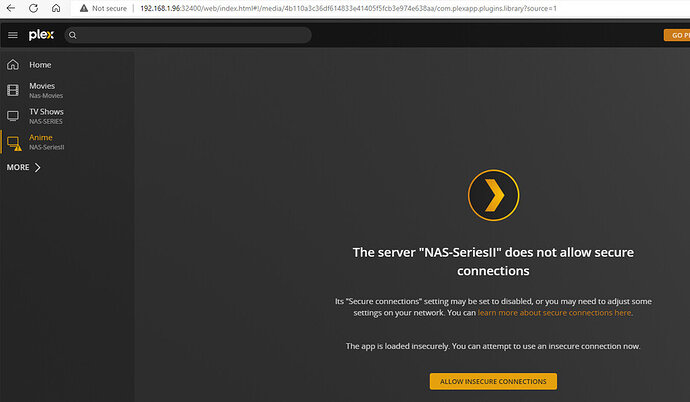Select the browser address bar URL
This screenshot has height=402, width=690.
(x=348, y=8)
